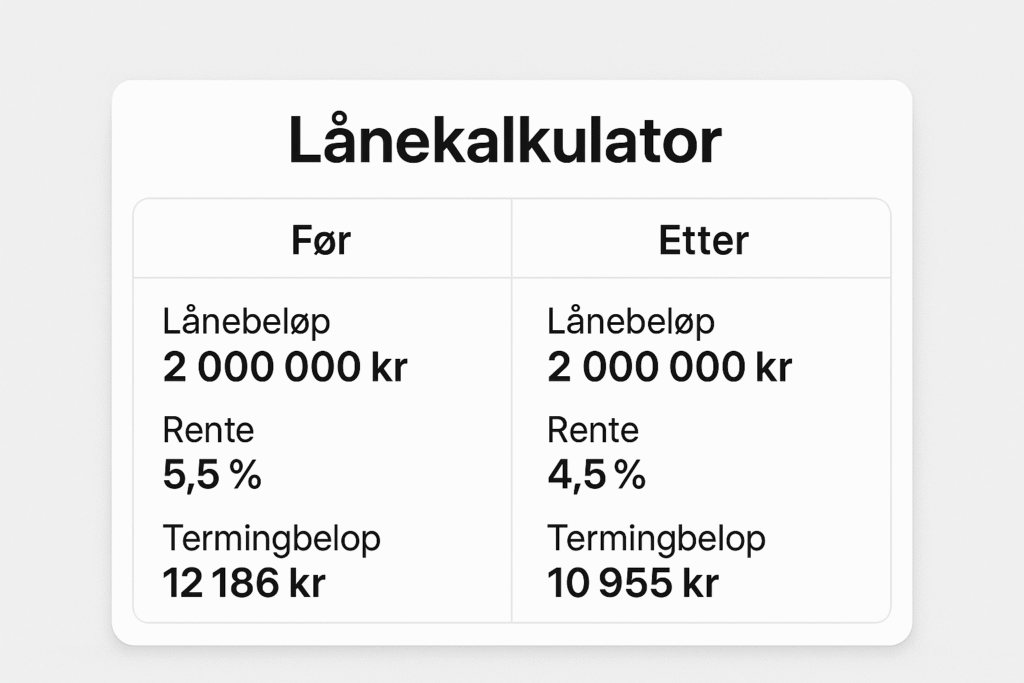Click the Termingbelop label under Etter
1024x683 pixels.
(x=657, y=539)
